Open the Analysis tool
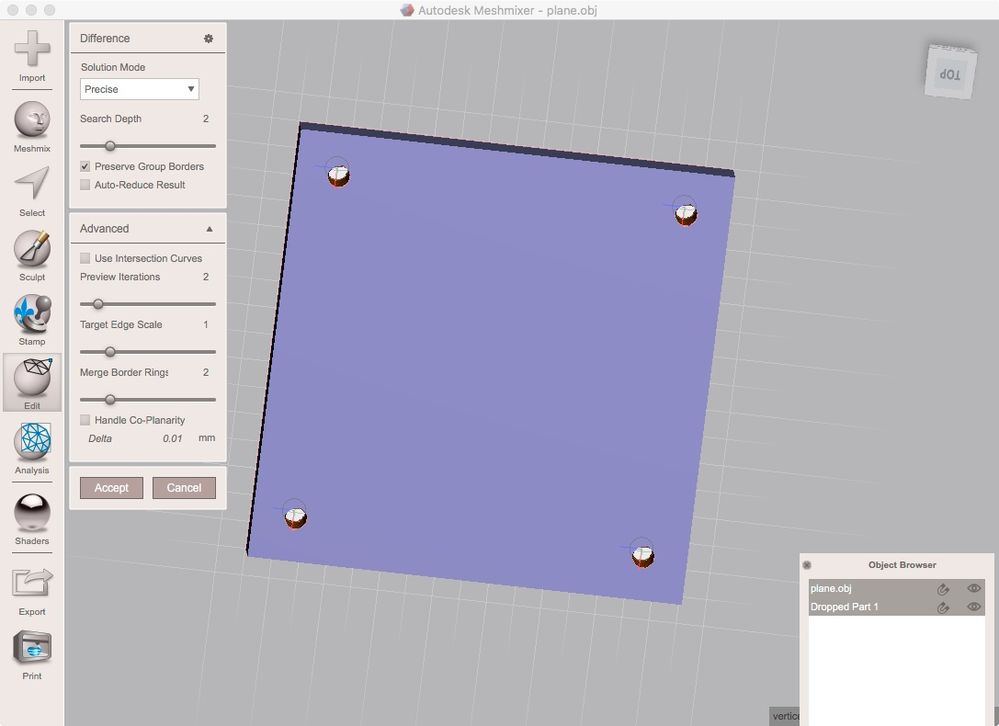Screen dimensions: 999x726 [x=32, y=448]
